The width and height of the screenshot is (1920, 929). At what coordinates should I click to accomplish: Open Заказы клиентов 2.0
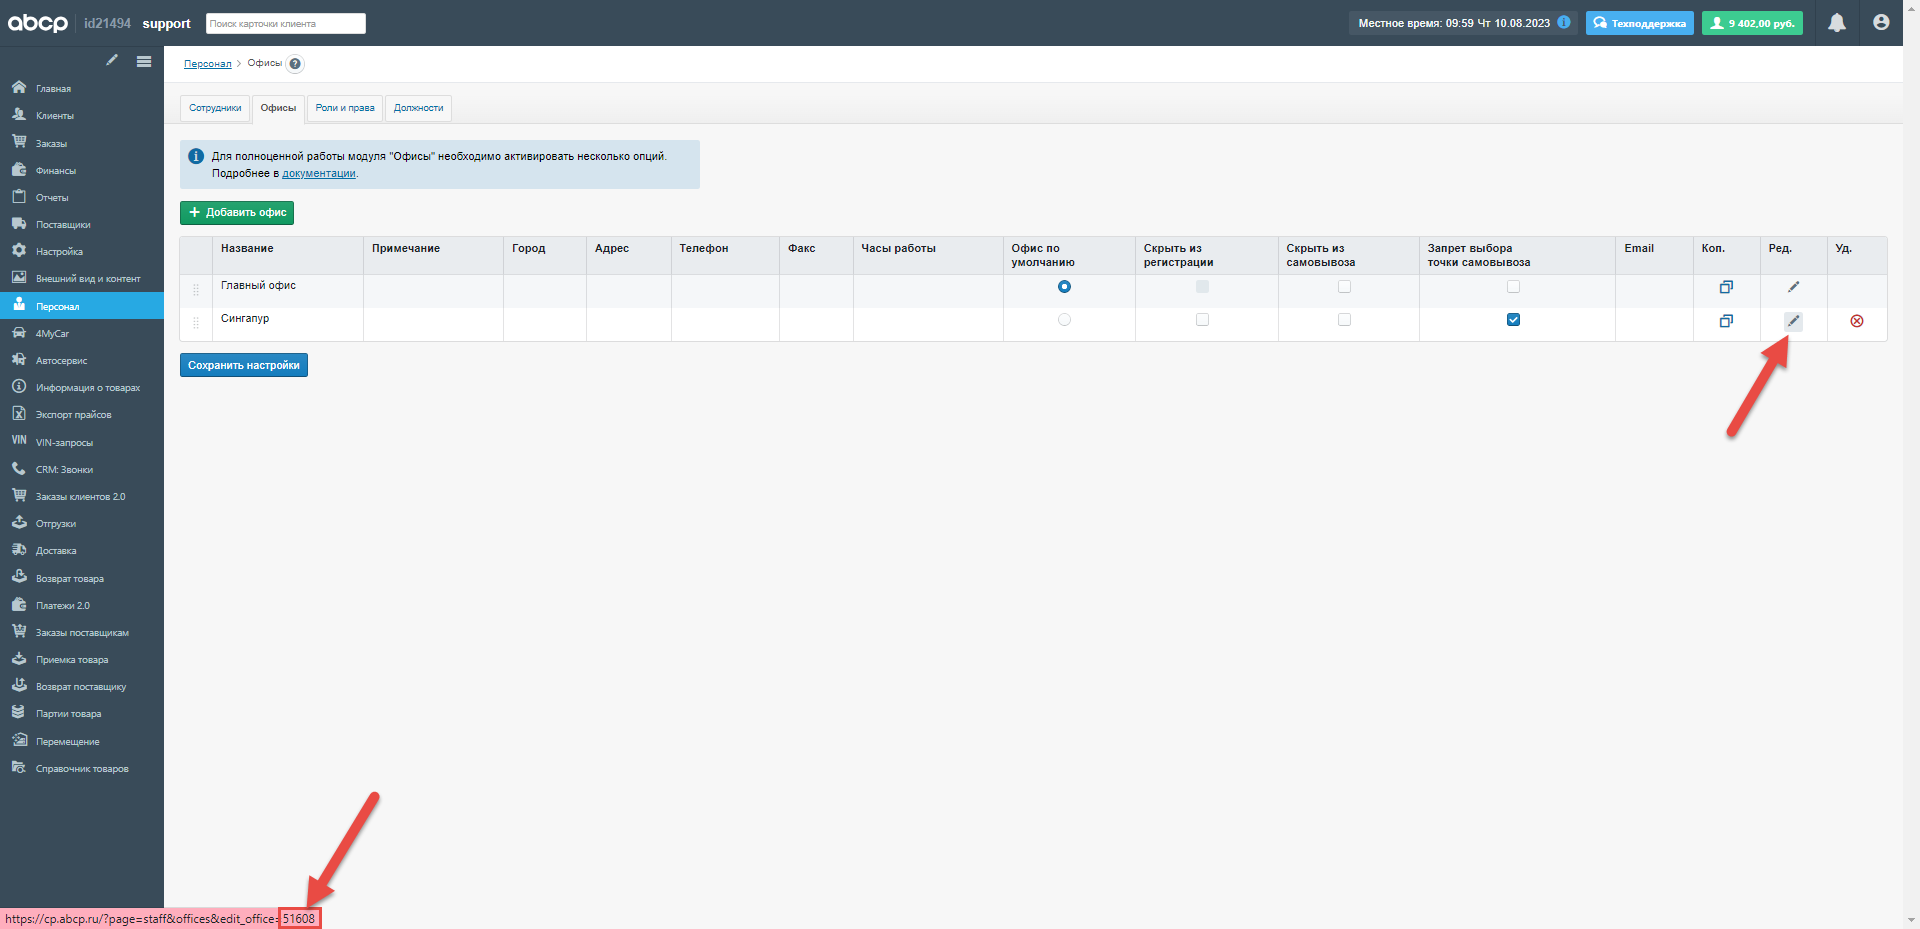(82, 497)
